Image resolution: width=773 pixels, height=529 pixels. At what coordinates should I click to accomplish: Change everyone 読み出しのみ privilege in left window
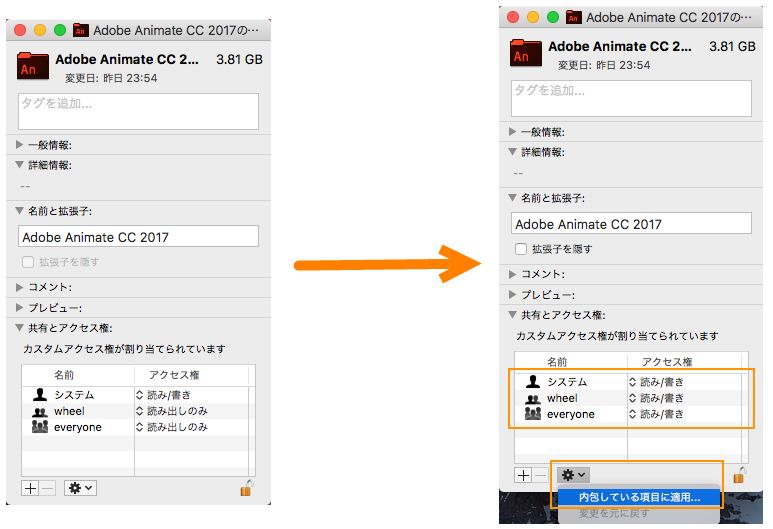coord(172,427)
